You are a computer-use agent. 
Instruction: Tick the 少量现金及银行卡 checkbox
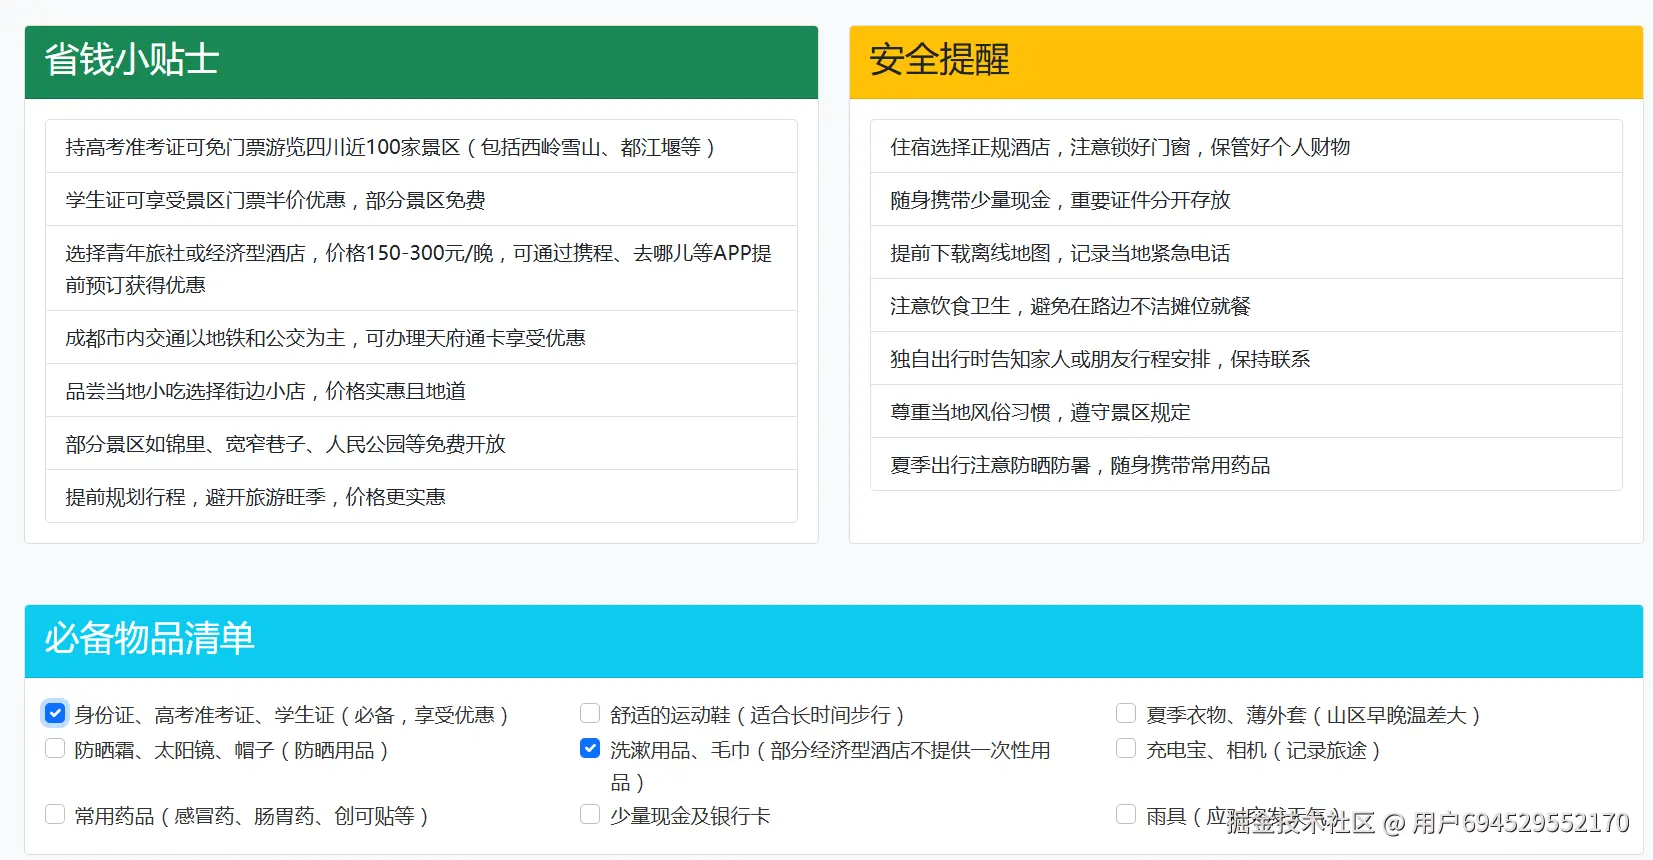coord(590,814)
